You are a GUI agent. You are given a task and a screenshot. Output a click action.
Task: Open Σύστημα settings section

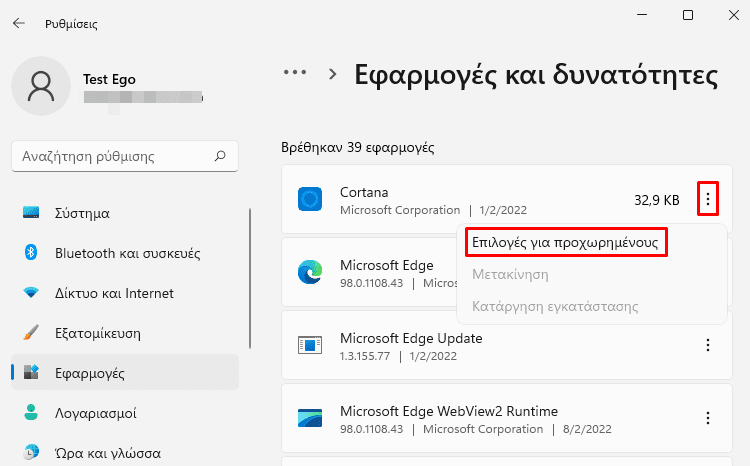[125, 212]
